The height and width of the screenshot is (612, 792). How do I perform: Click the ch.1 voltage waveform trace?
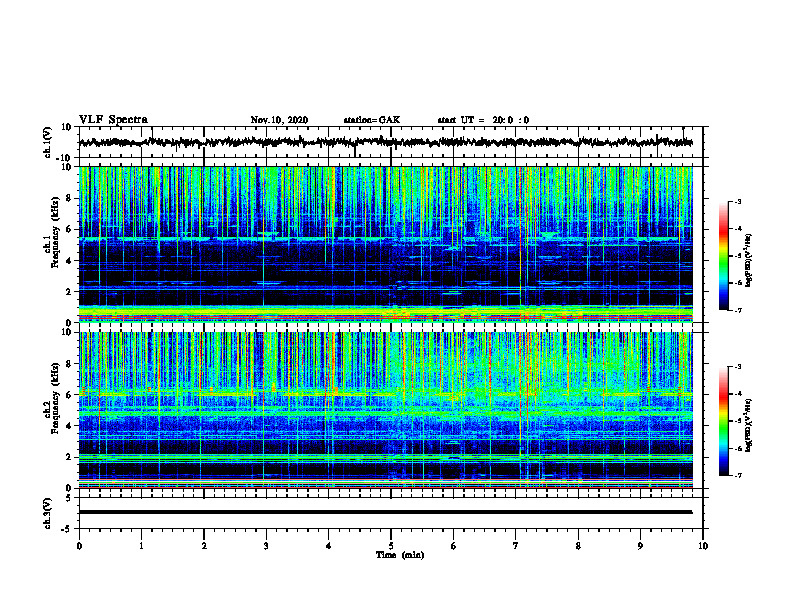coord(385,142)
